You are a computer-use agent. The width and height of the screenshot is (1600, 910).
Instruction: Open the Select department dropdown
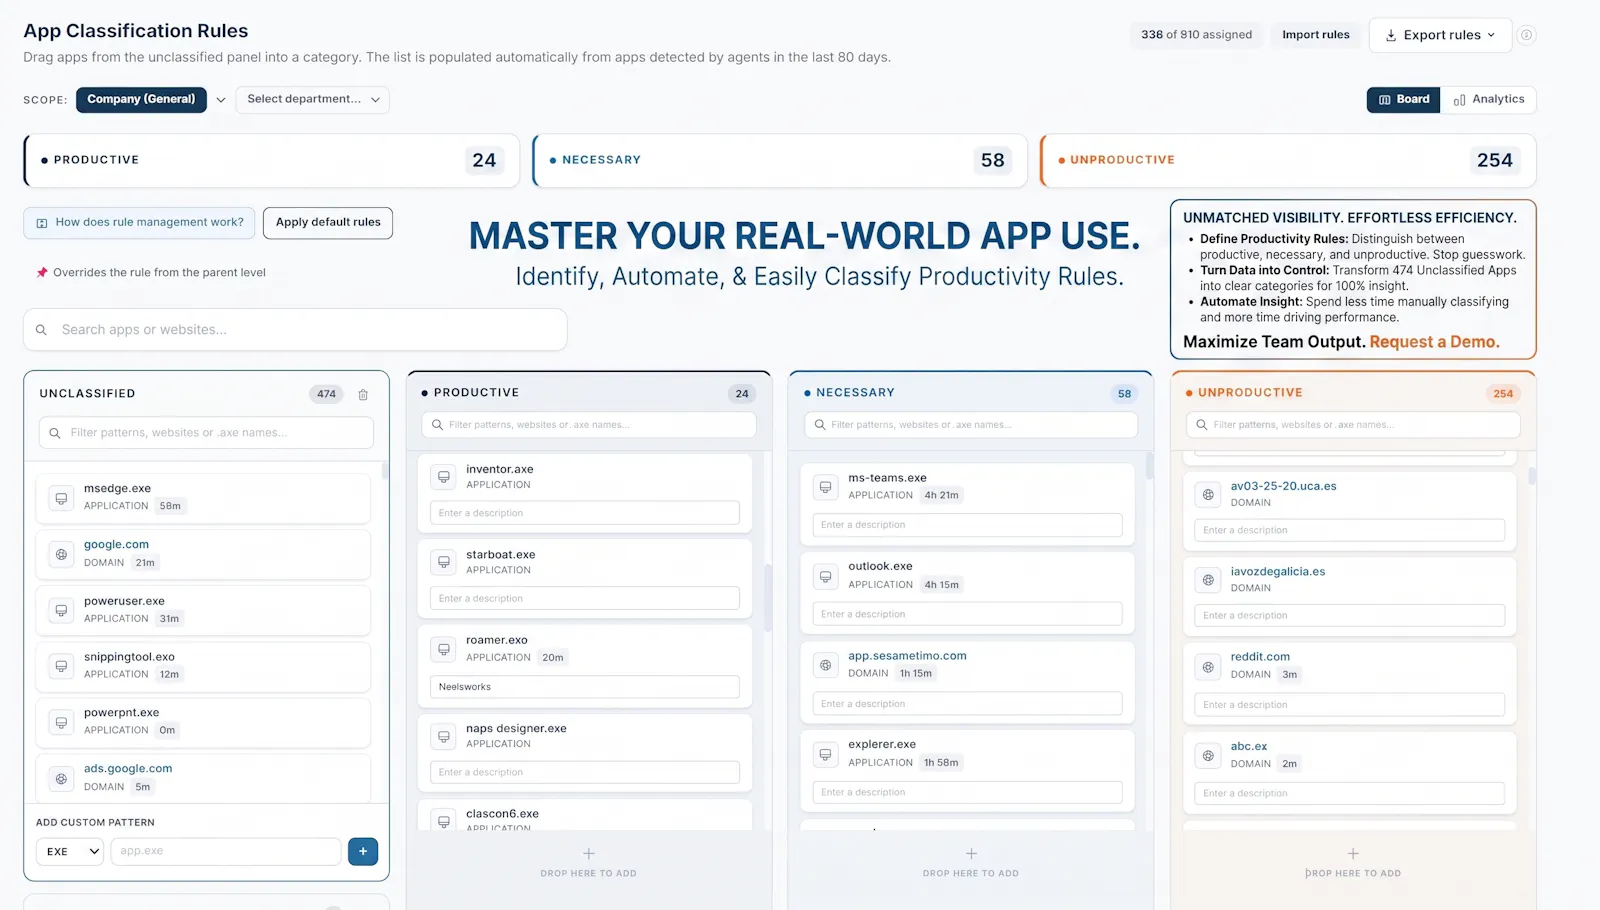313,100
